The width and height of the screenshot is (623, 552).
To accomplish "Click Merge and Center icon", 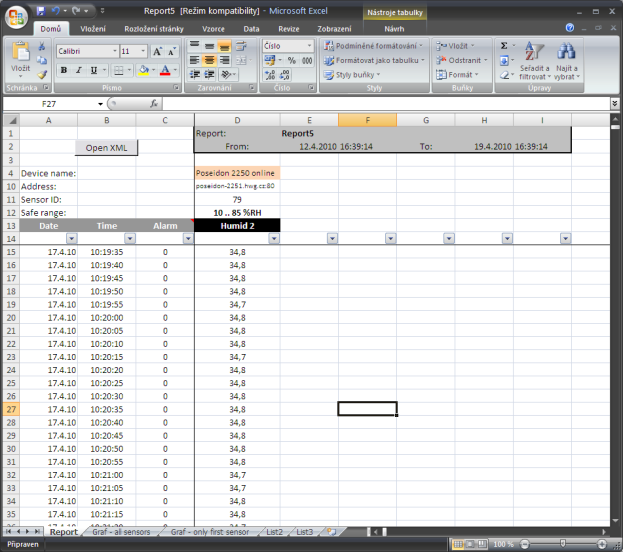I will (x=241, y=60).
